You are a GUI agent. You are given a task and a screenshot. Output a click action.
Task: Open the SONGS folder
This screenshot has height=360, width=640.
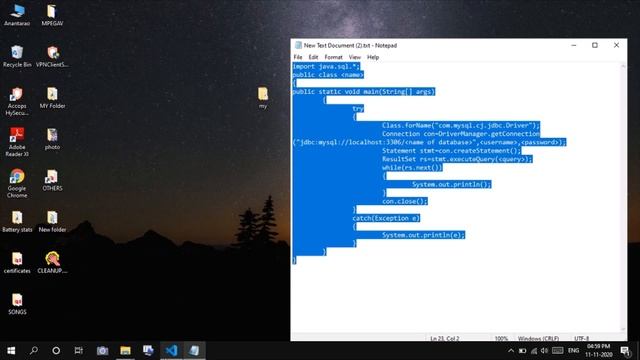click(x=17, y=304)
